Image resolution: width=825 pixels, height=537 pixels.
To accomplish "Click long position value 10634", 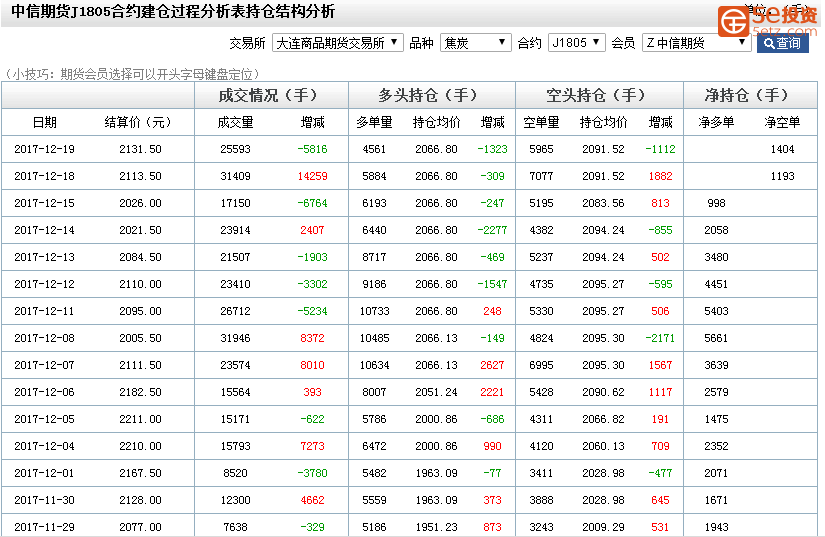I will (x=374, y=365).
